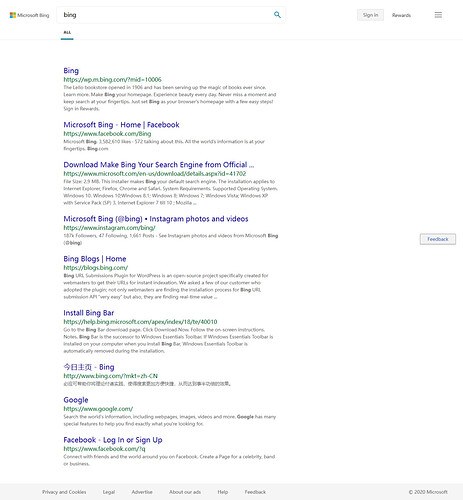Open 'About our ads' footer link

(x=185, y=492)
